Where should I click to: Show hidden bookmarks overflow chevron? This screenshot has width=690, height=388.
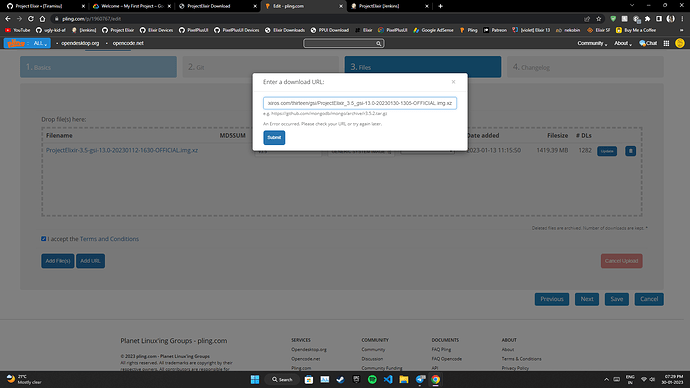(682, 30)
